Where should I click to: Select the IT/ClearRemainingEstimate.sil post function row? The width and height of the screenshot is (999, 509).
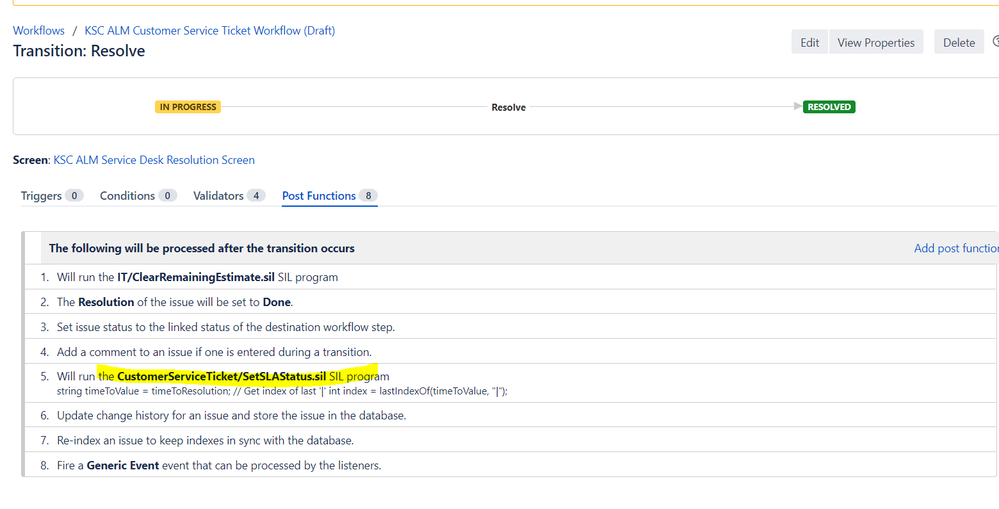click(510, 277)
